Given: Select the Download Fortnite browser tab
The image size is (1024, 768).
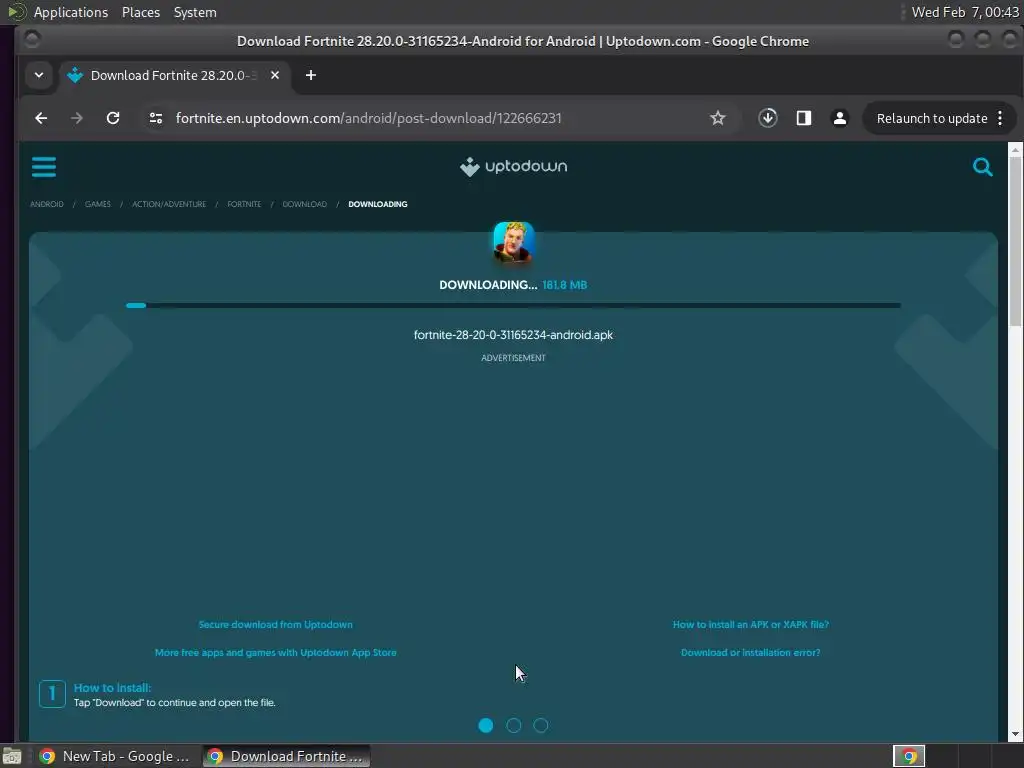Looking at the screenshot, I should (x=174, y=75).
